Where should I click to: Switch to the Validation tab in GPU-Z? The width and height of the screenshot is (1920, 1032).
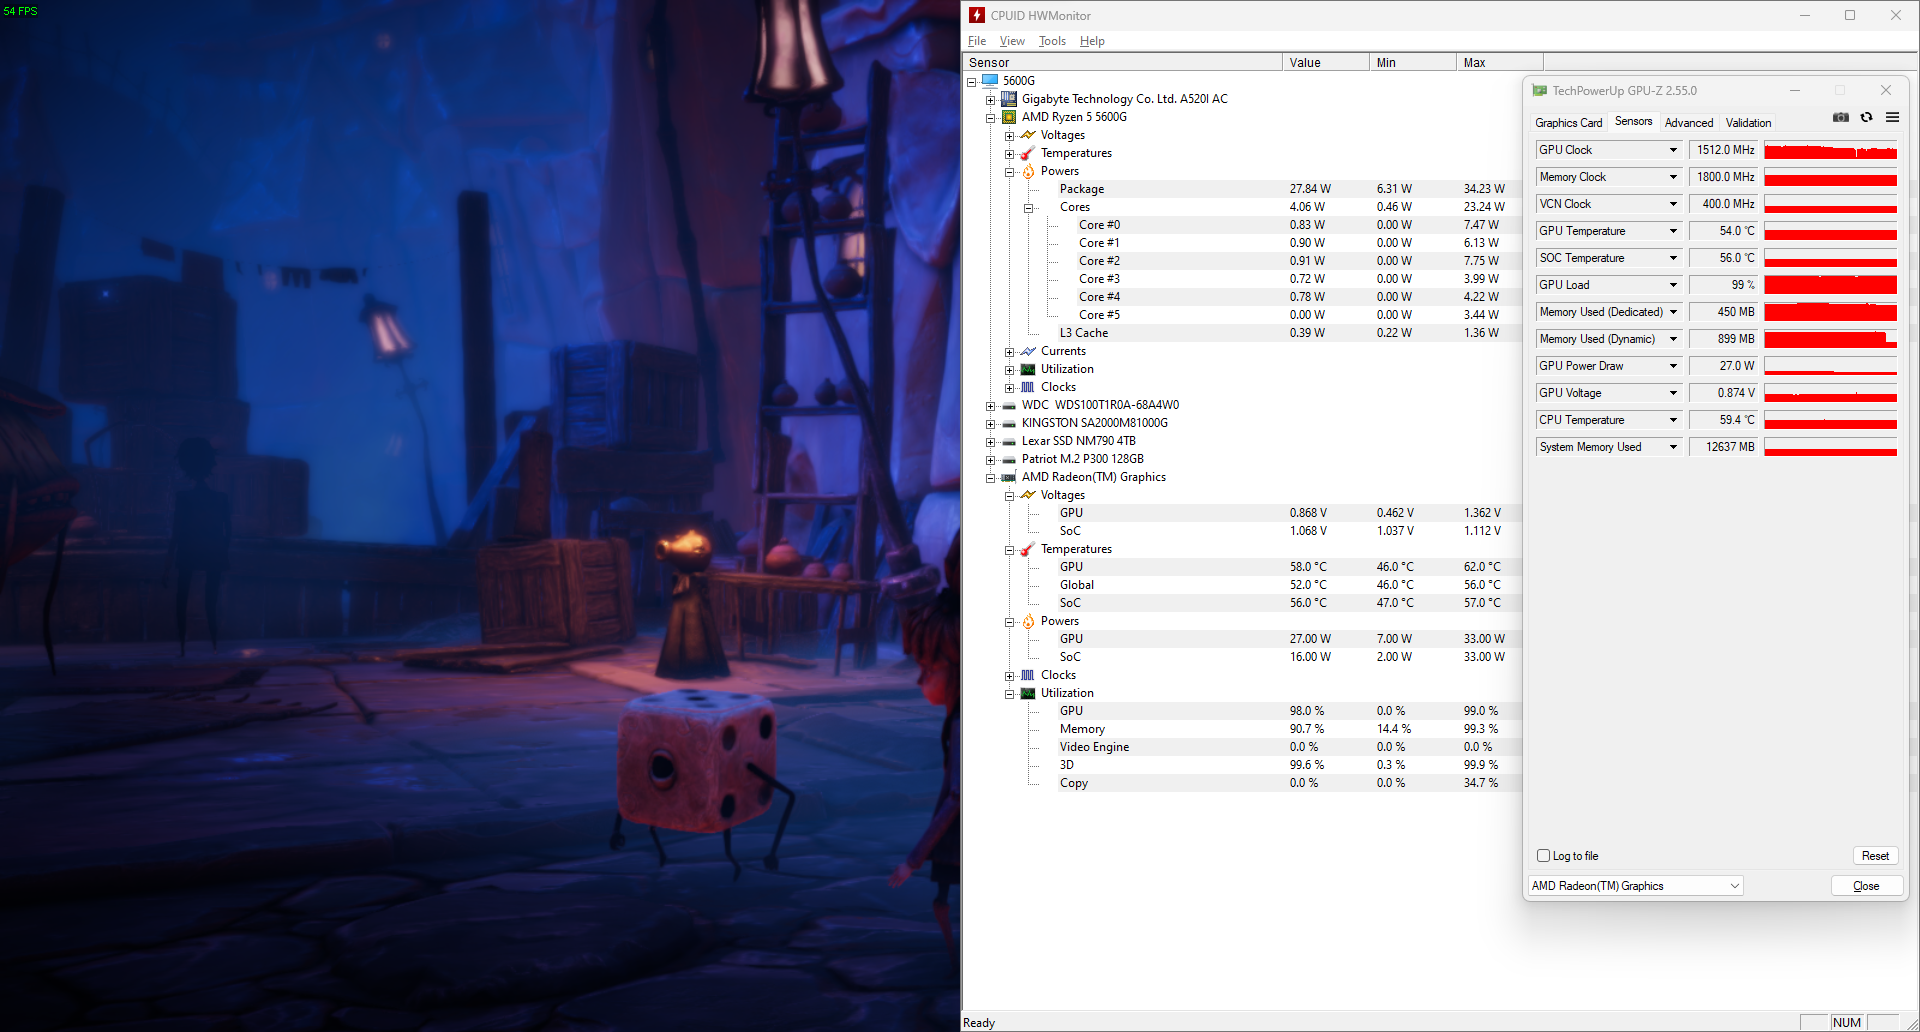(1748, 123)
